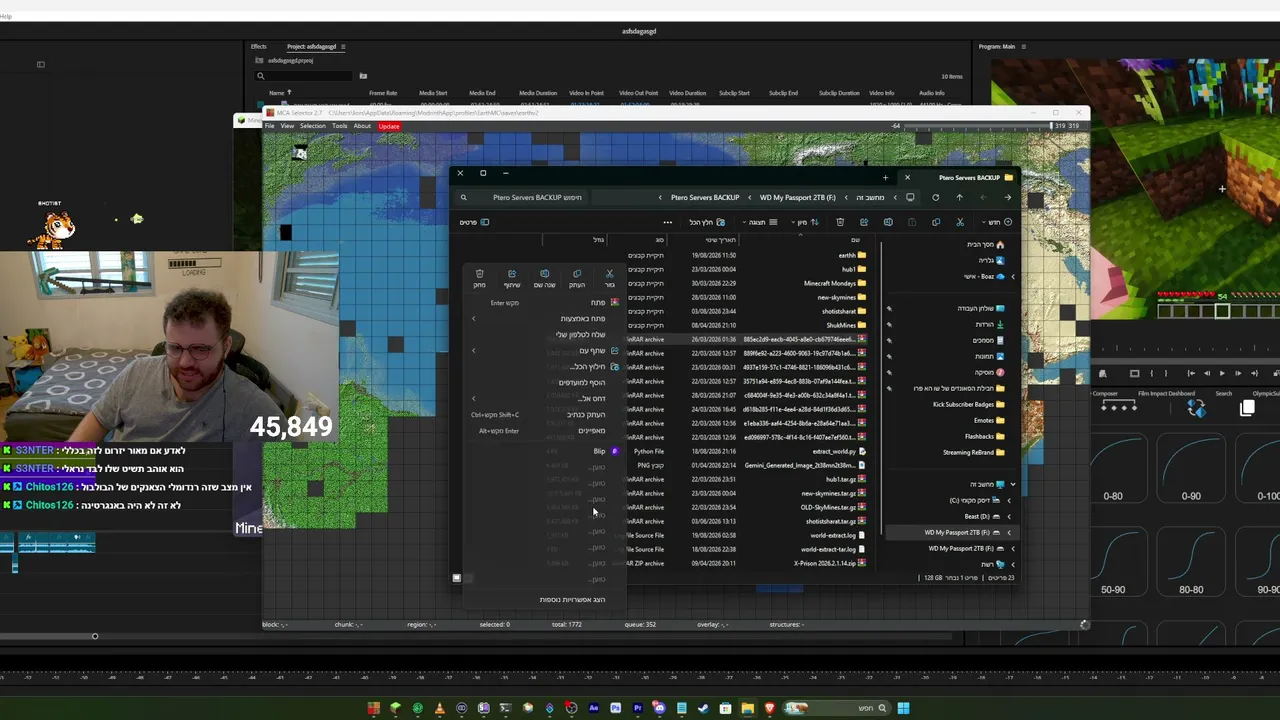The height and width of the screenshot is (720, 1280).
Task: Click the Extract All toolbar button
Action: [706, 222]
